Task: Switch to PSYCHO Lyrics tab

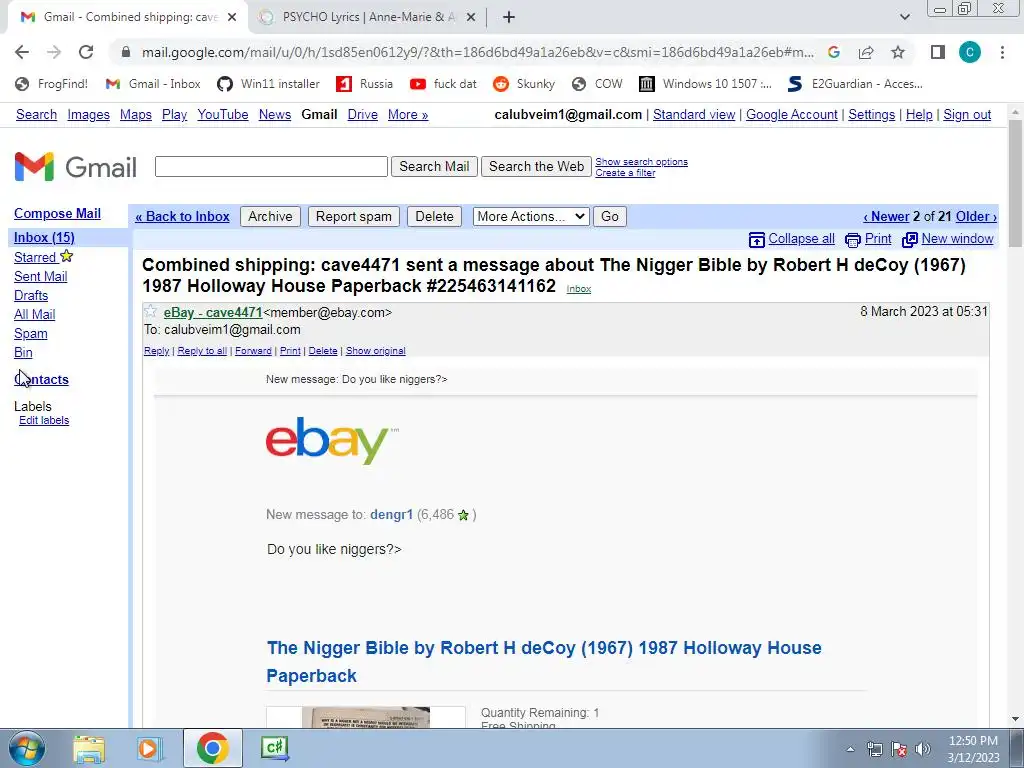Action: 368,17
